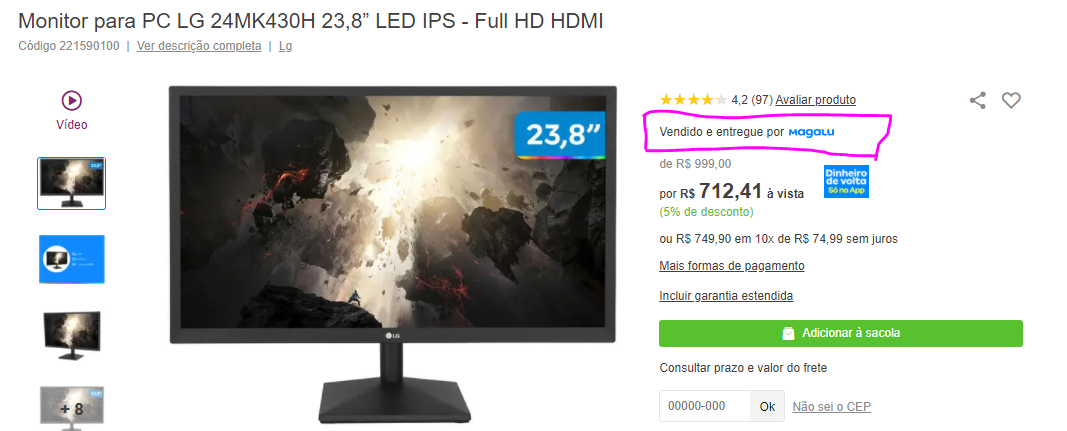Screen dimensions: 1067x431
Task: Click the star rating icons
Action: pos(693,100)
